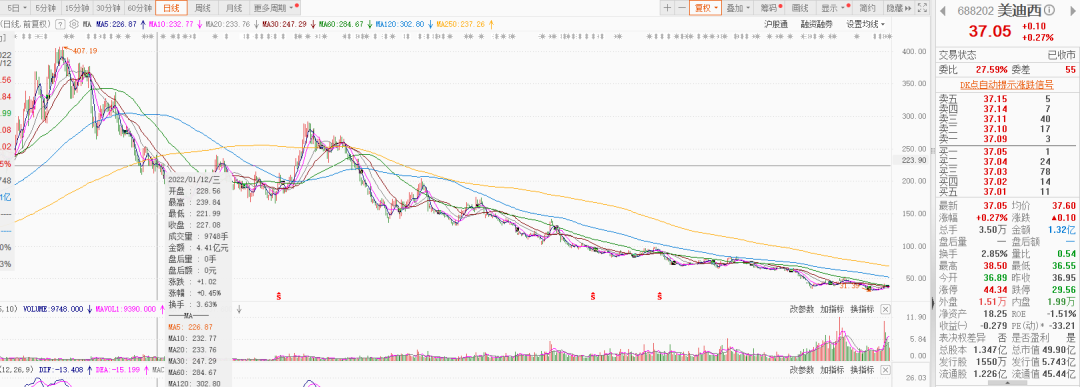Click the DK点自动提示涨跌信号 link

pos(1008,84)
